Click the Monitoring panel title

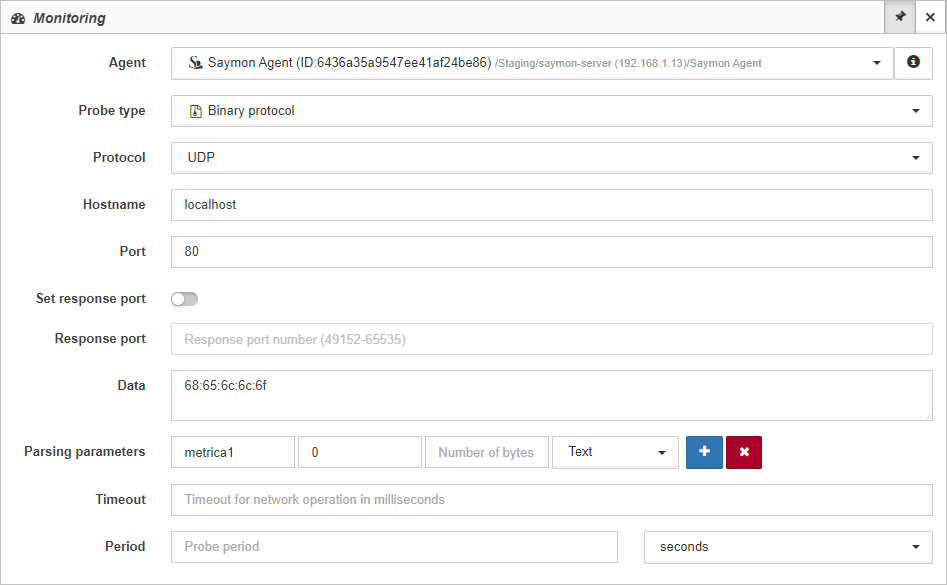(69, 18)
